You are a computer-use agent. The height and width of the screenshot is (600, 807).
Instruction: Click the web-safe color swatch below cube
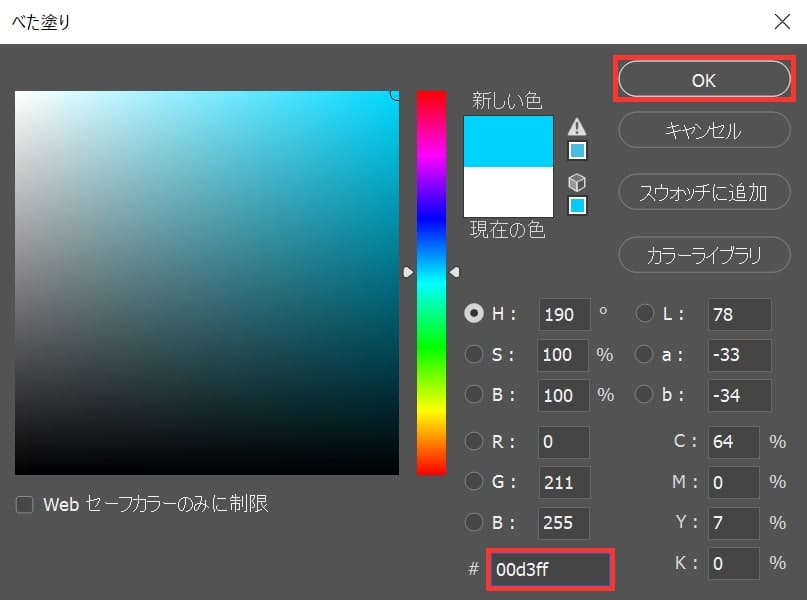[x=577, y=205]
